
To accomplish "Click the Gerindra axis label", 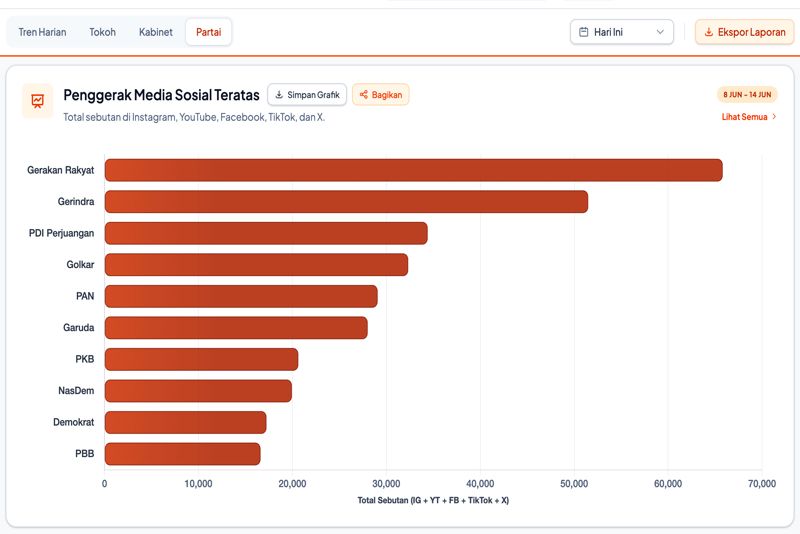I will [76, 202].
